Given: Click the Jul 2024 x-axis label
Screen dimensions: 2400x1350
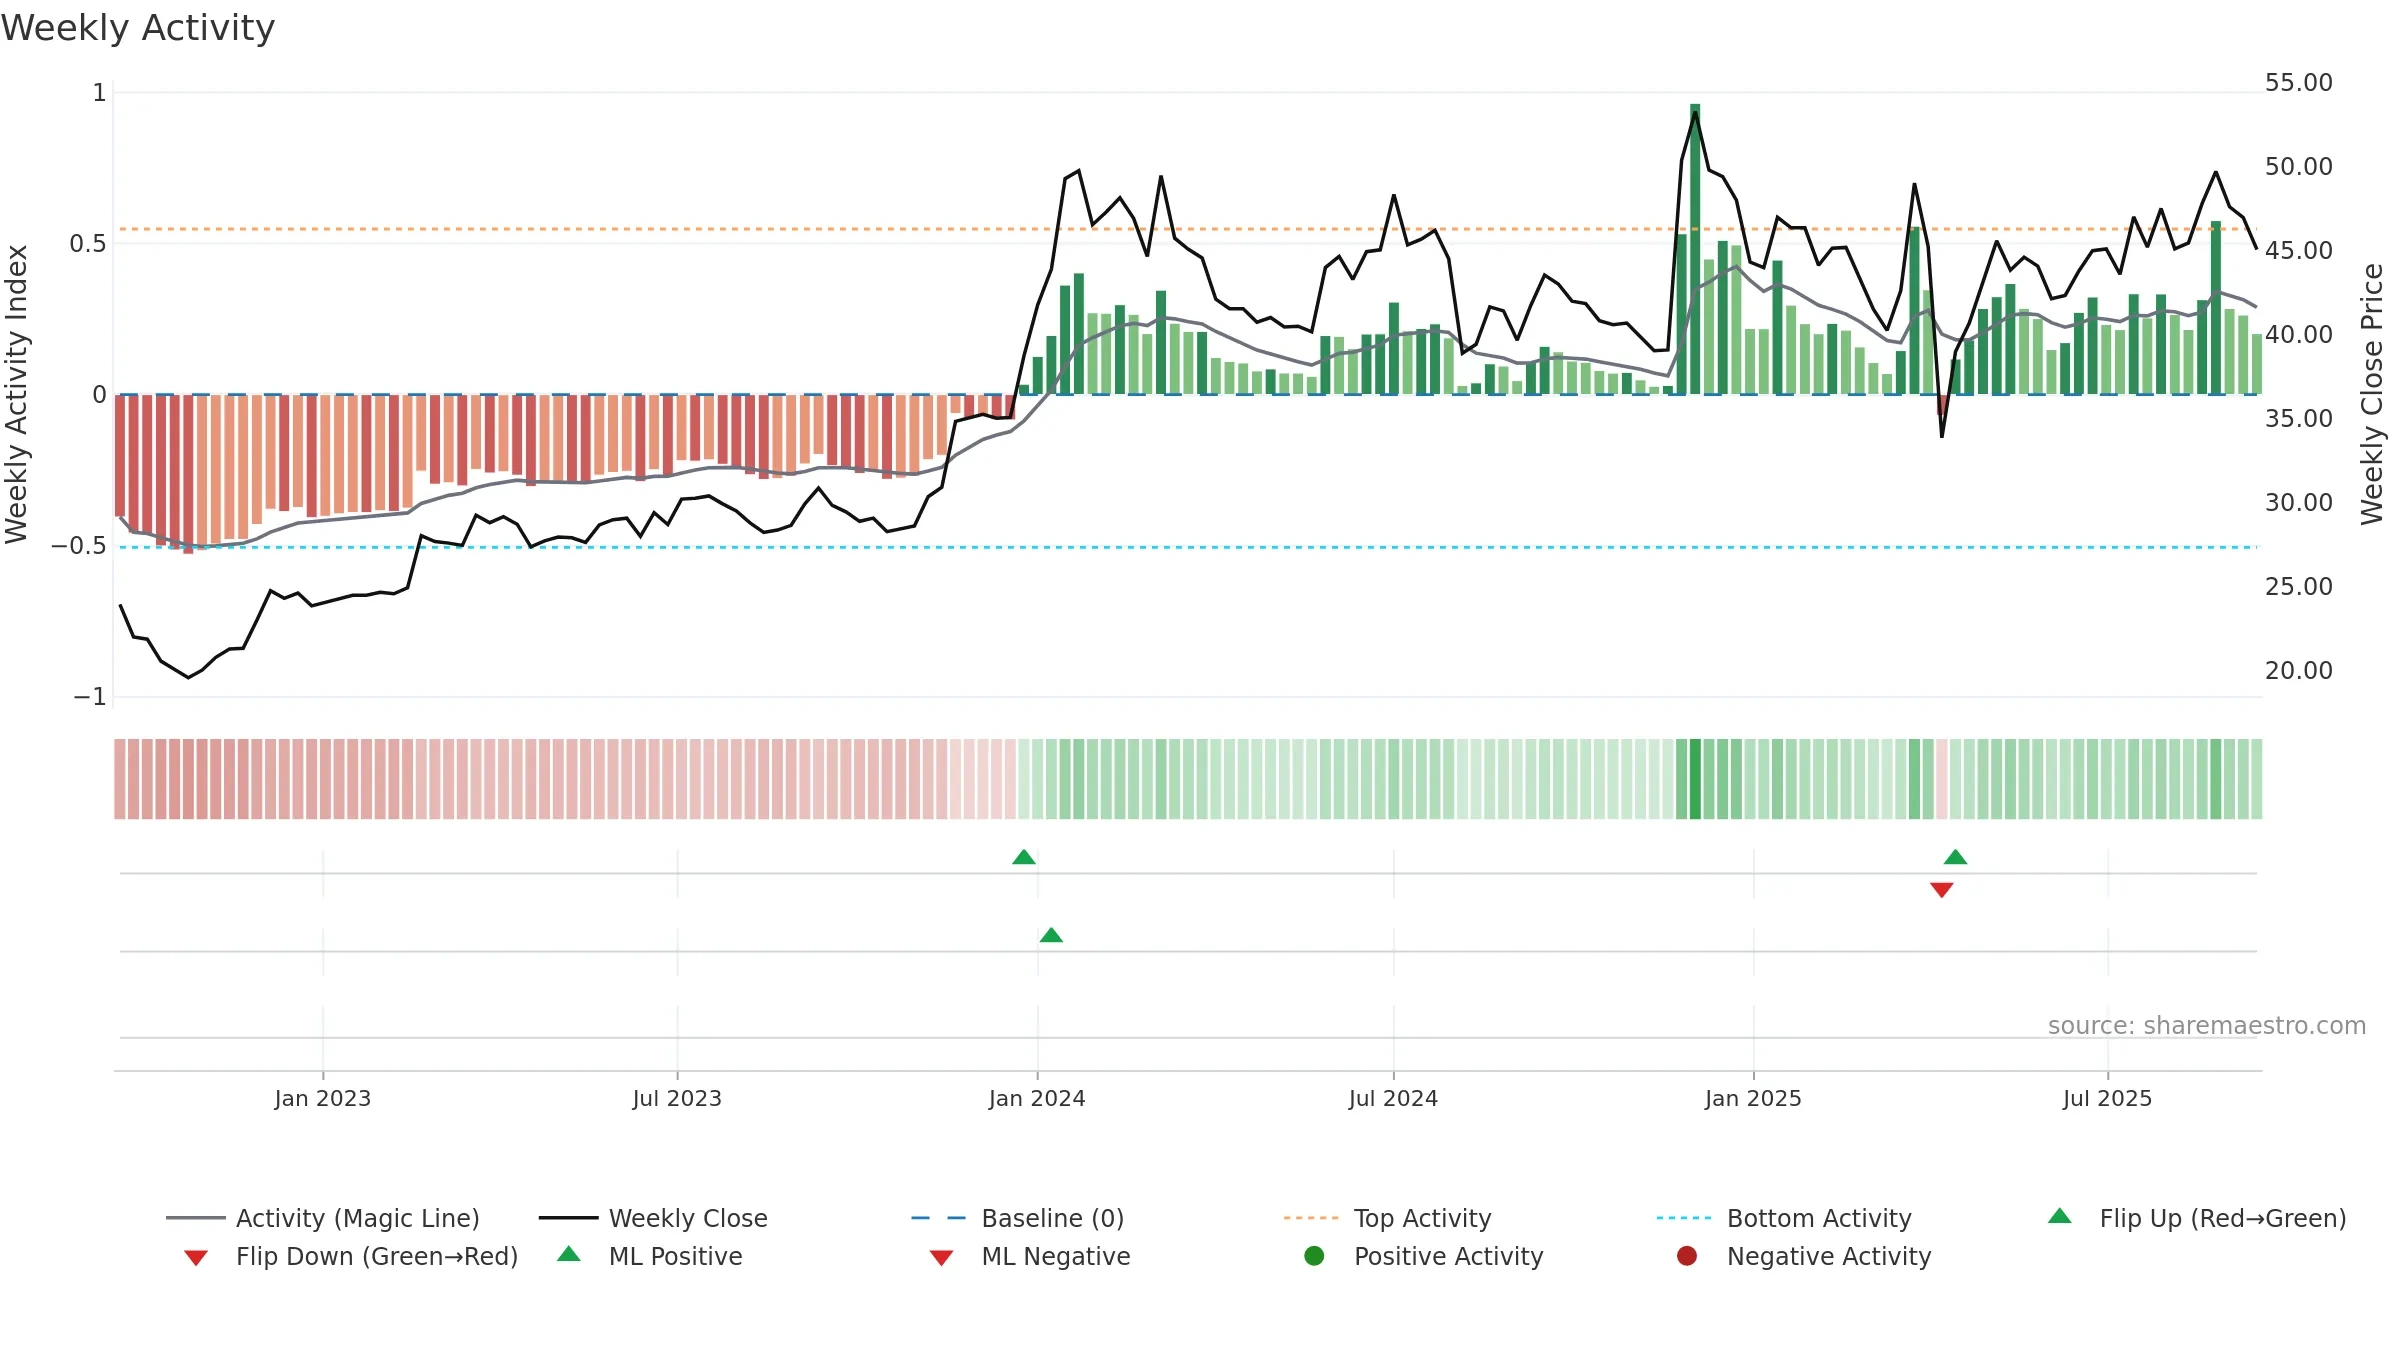Looking at the screenshot, I should tap(1393, 1098).
